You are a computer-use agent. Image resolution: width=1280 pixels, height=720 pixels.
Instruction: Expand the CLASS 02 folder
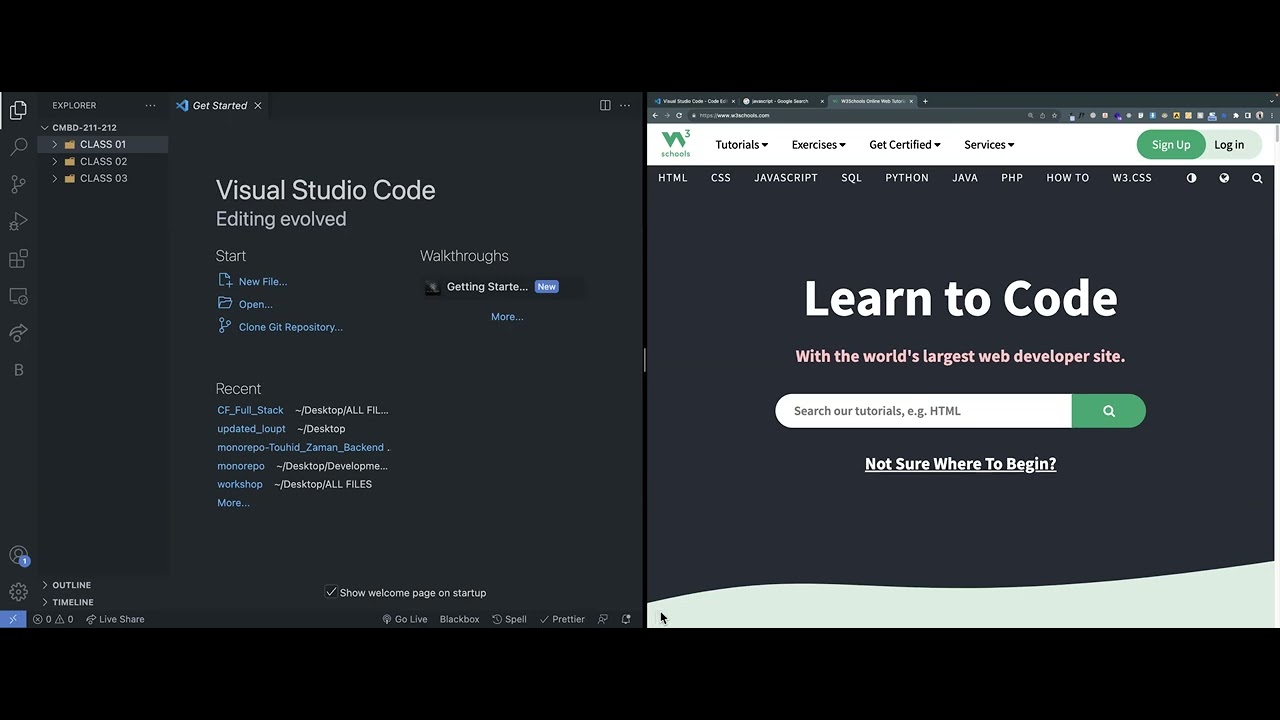pyautogui.click(x=103, y=161)
